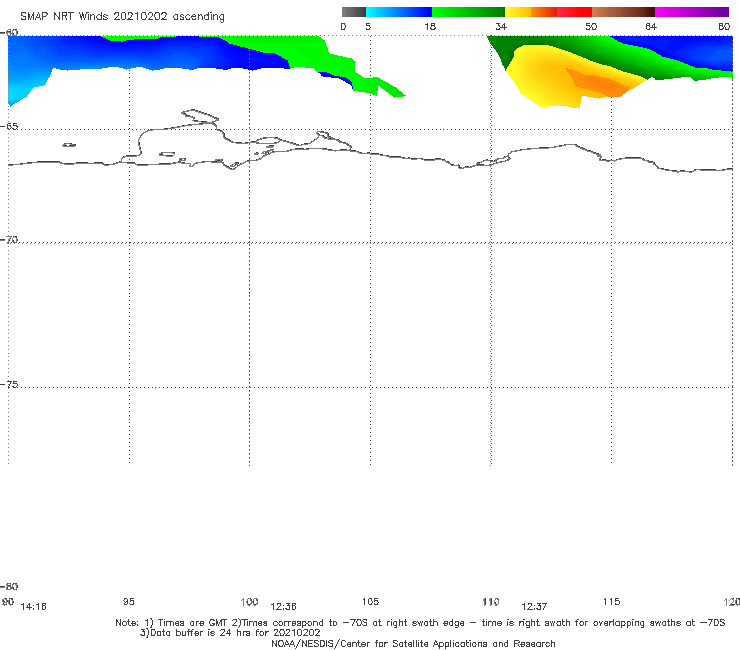Click the 110 longitude axis label
The width and height of the screenshot is (740, 650).
491,602
